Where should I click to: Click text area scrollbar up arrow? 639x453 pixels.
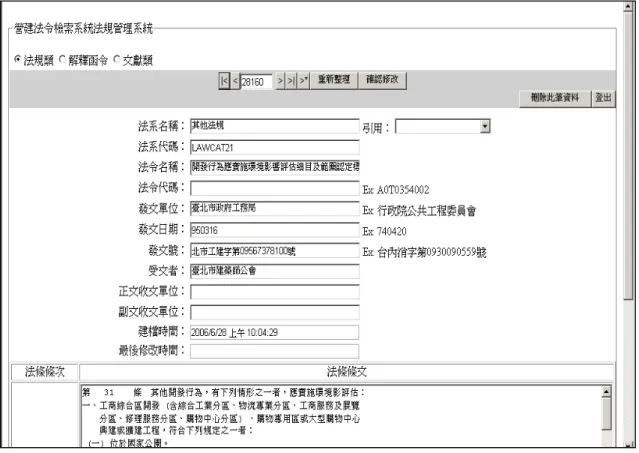[606, 392]
